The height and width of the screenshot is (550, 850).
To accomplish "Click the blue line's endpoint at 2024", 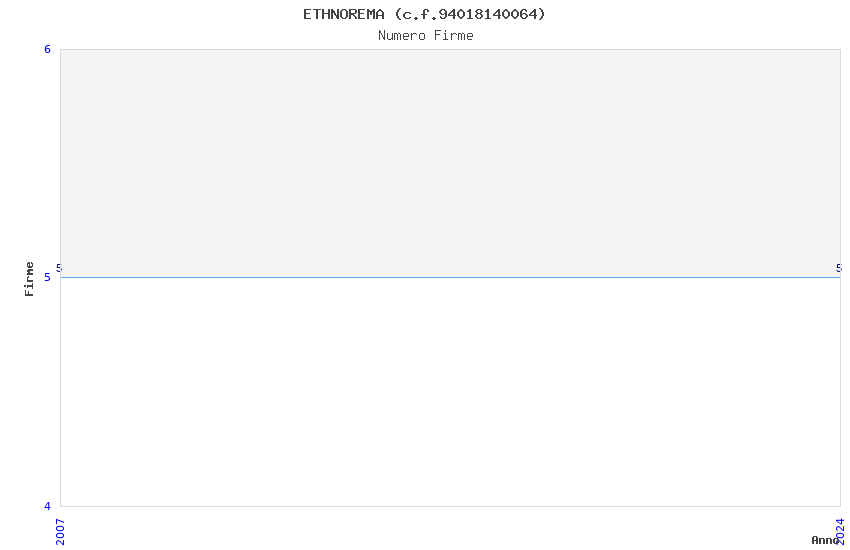I will point(840,277).
